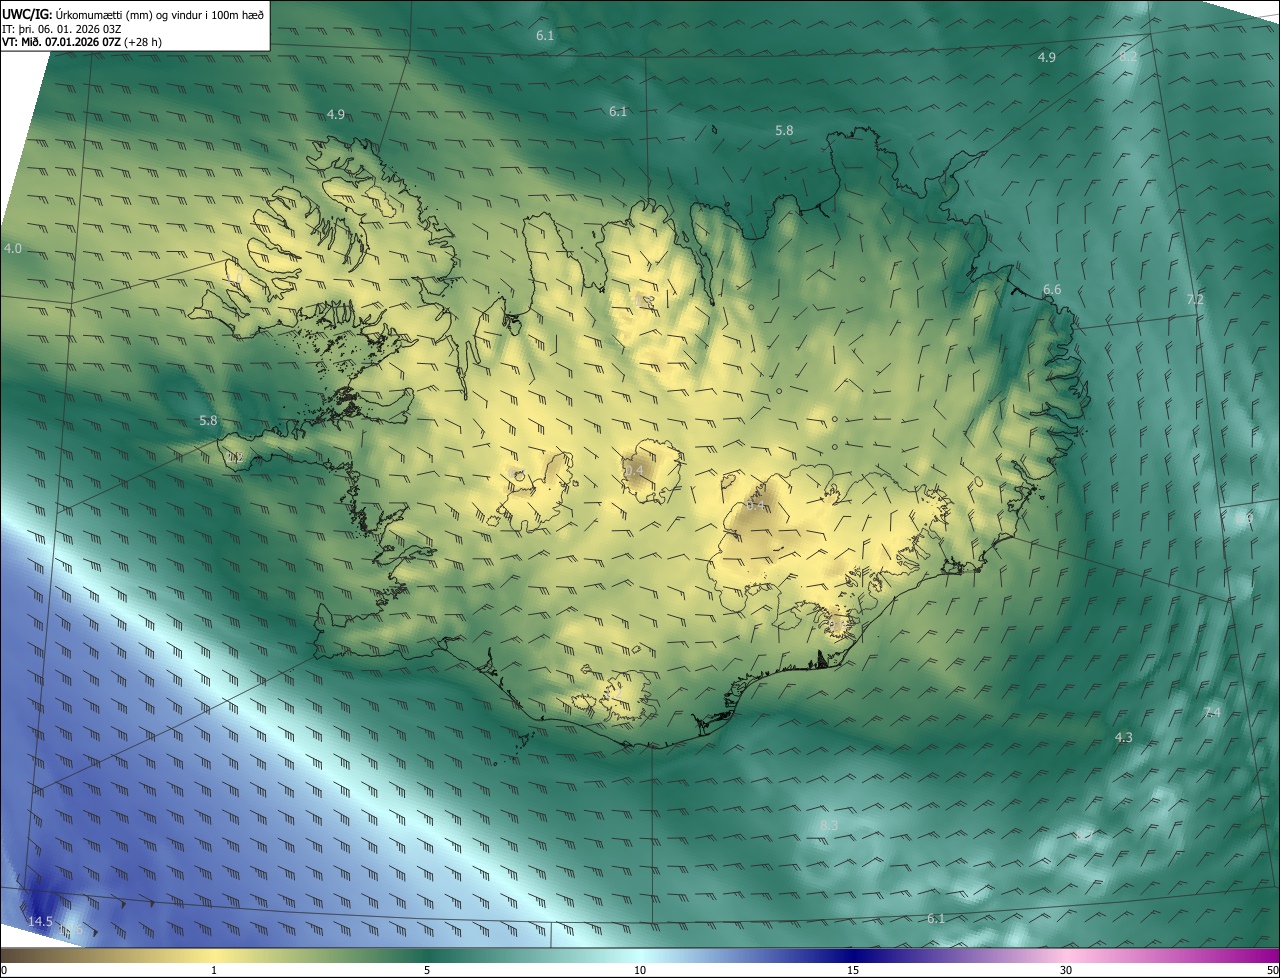
Task: Click the "30" tick on the color scale
Action: [1066, 970]
